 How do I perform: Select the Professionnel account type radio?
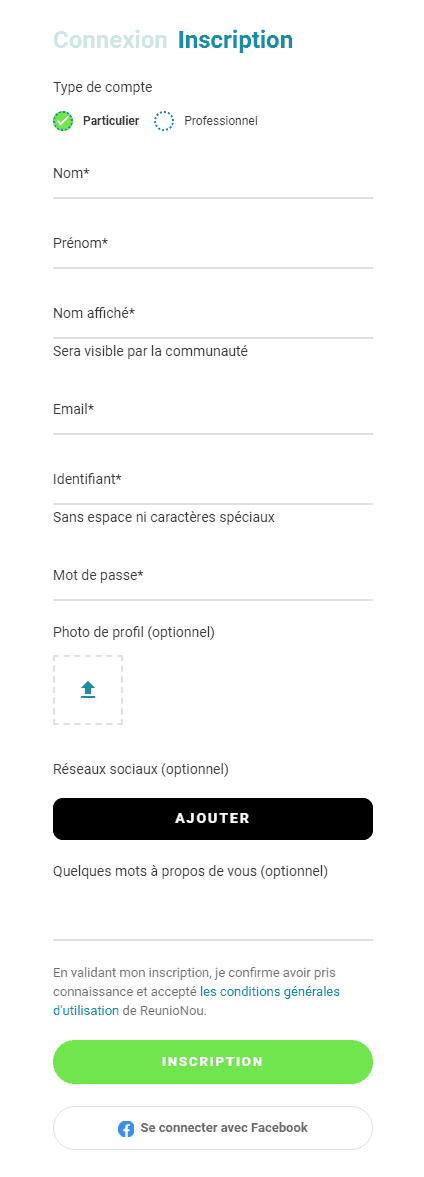click(x=164, y=121)
